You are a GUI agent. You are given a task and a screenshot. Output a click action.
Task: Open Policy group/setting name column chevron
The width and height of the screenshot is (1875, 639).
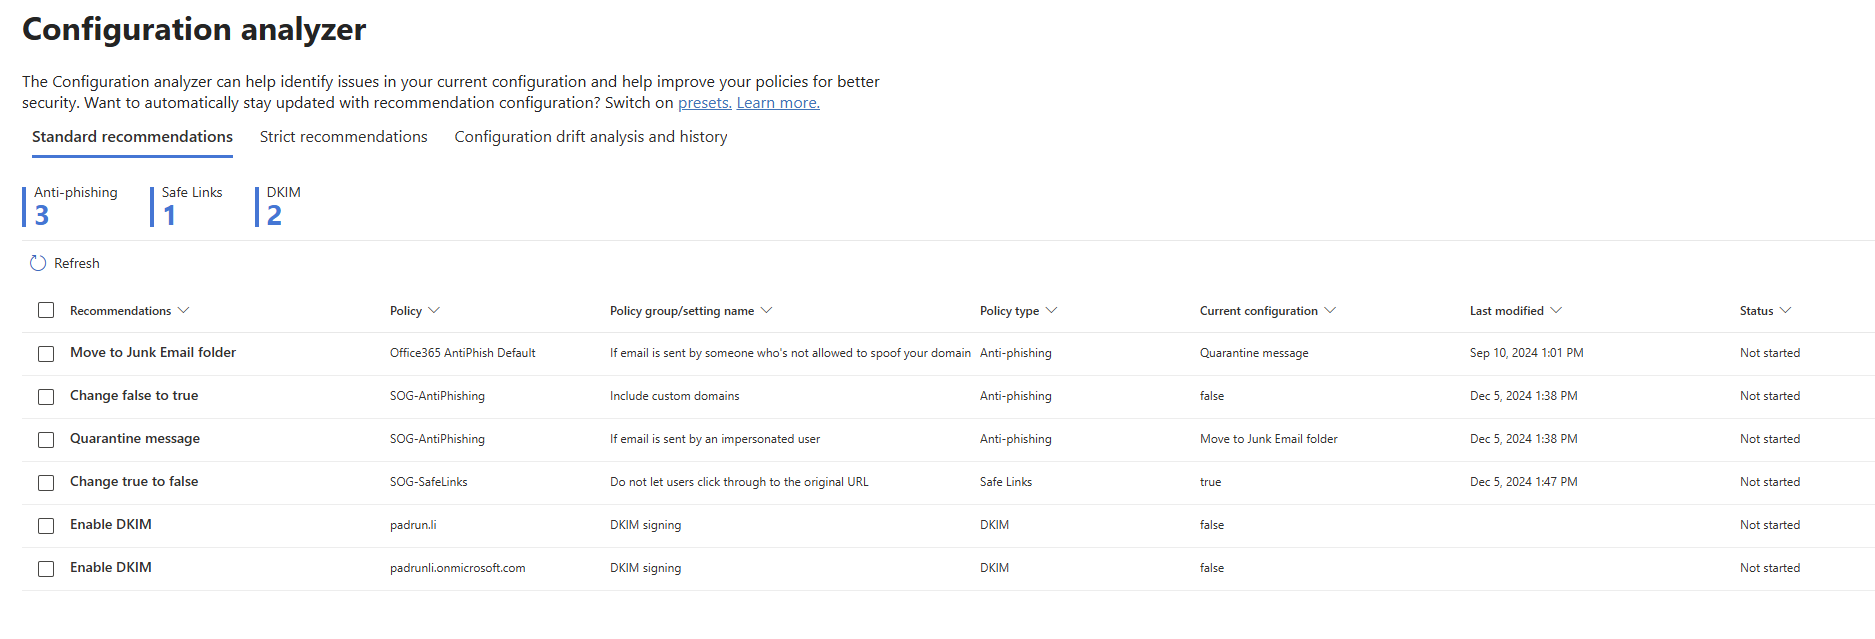(x=767, y=311)
